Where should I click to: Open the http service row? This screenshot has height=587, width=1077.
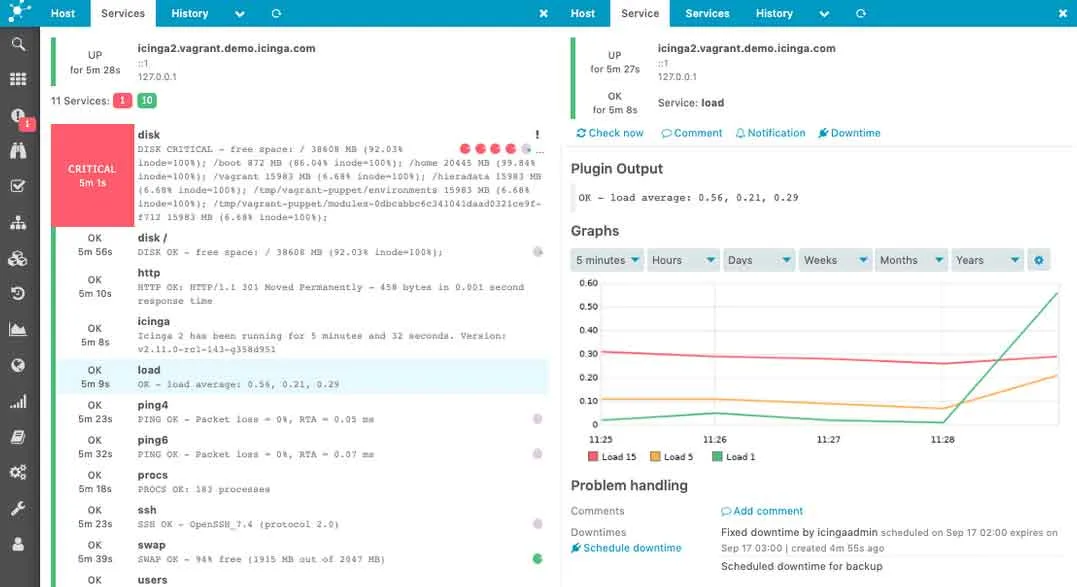(299, 286)
